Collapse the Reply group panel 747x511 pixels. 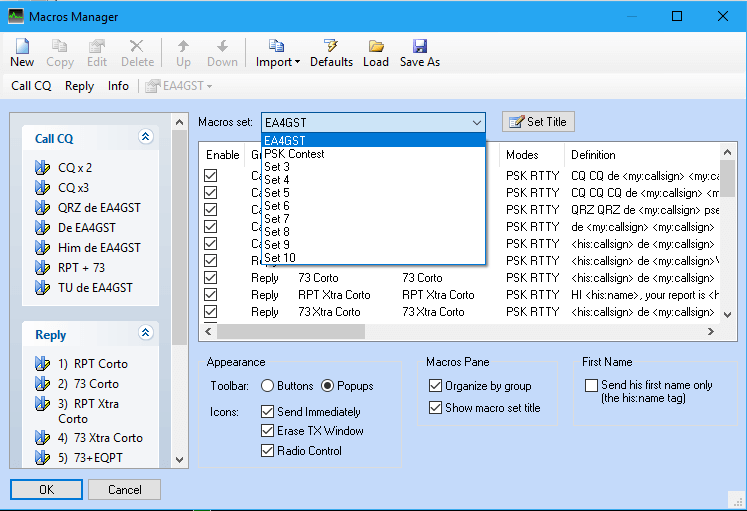point(145,332)
